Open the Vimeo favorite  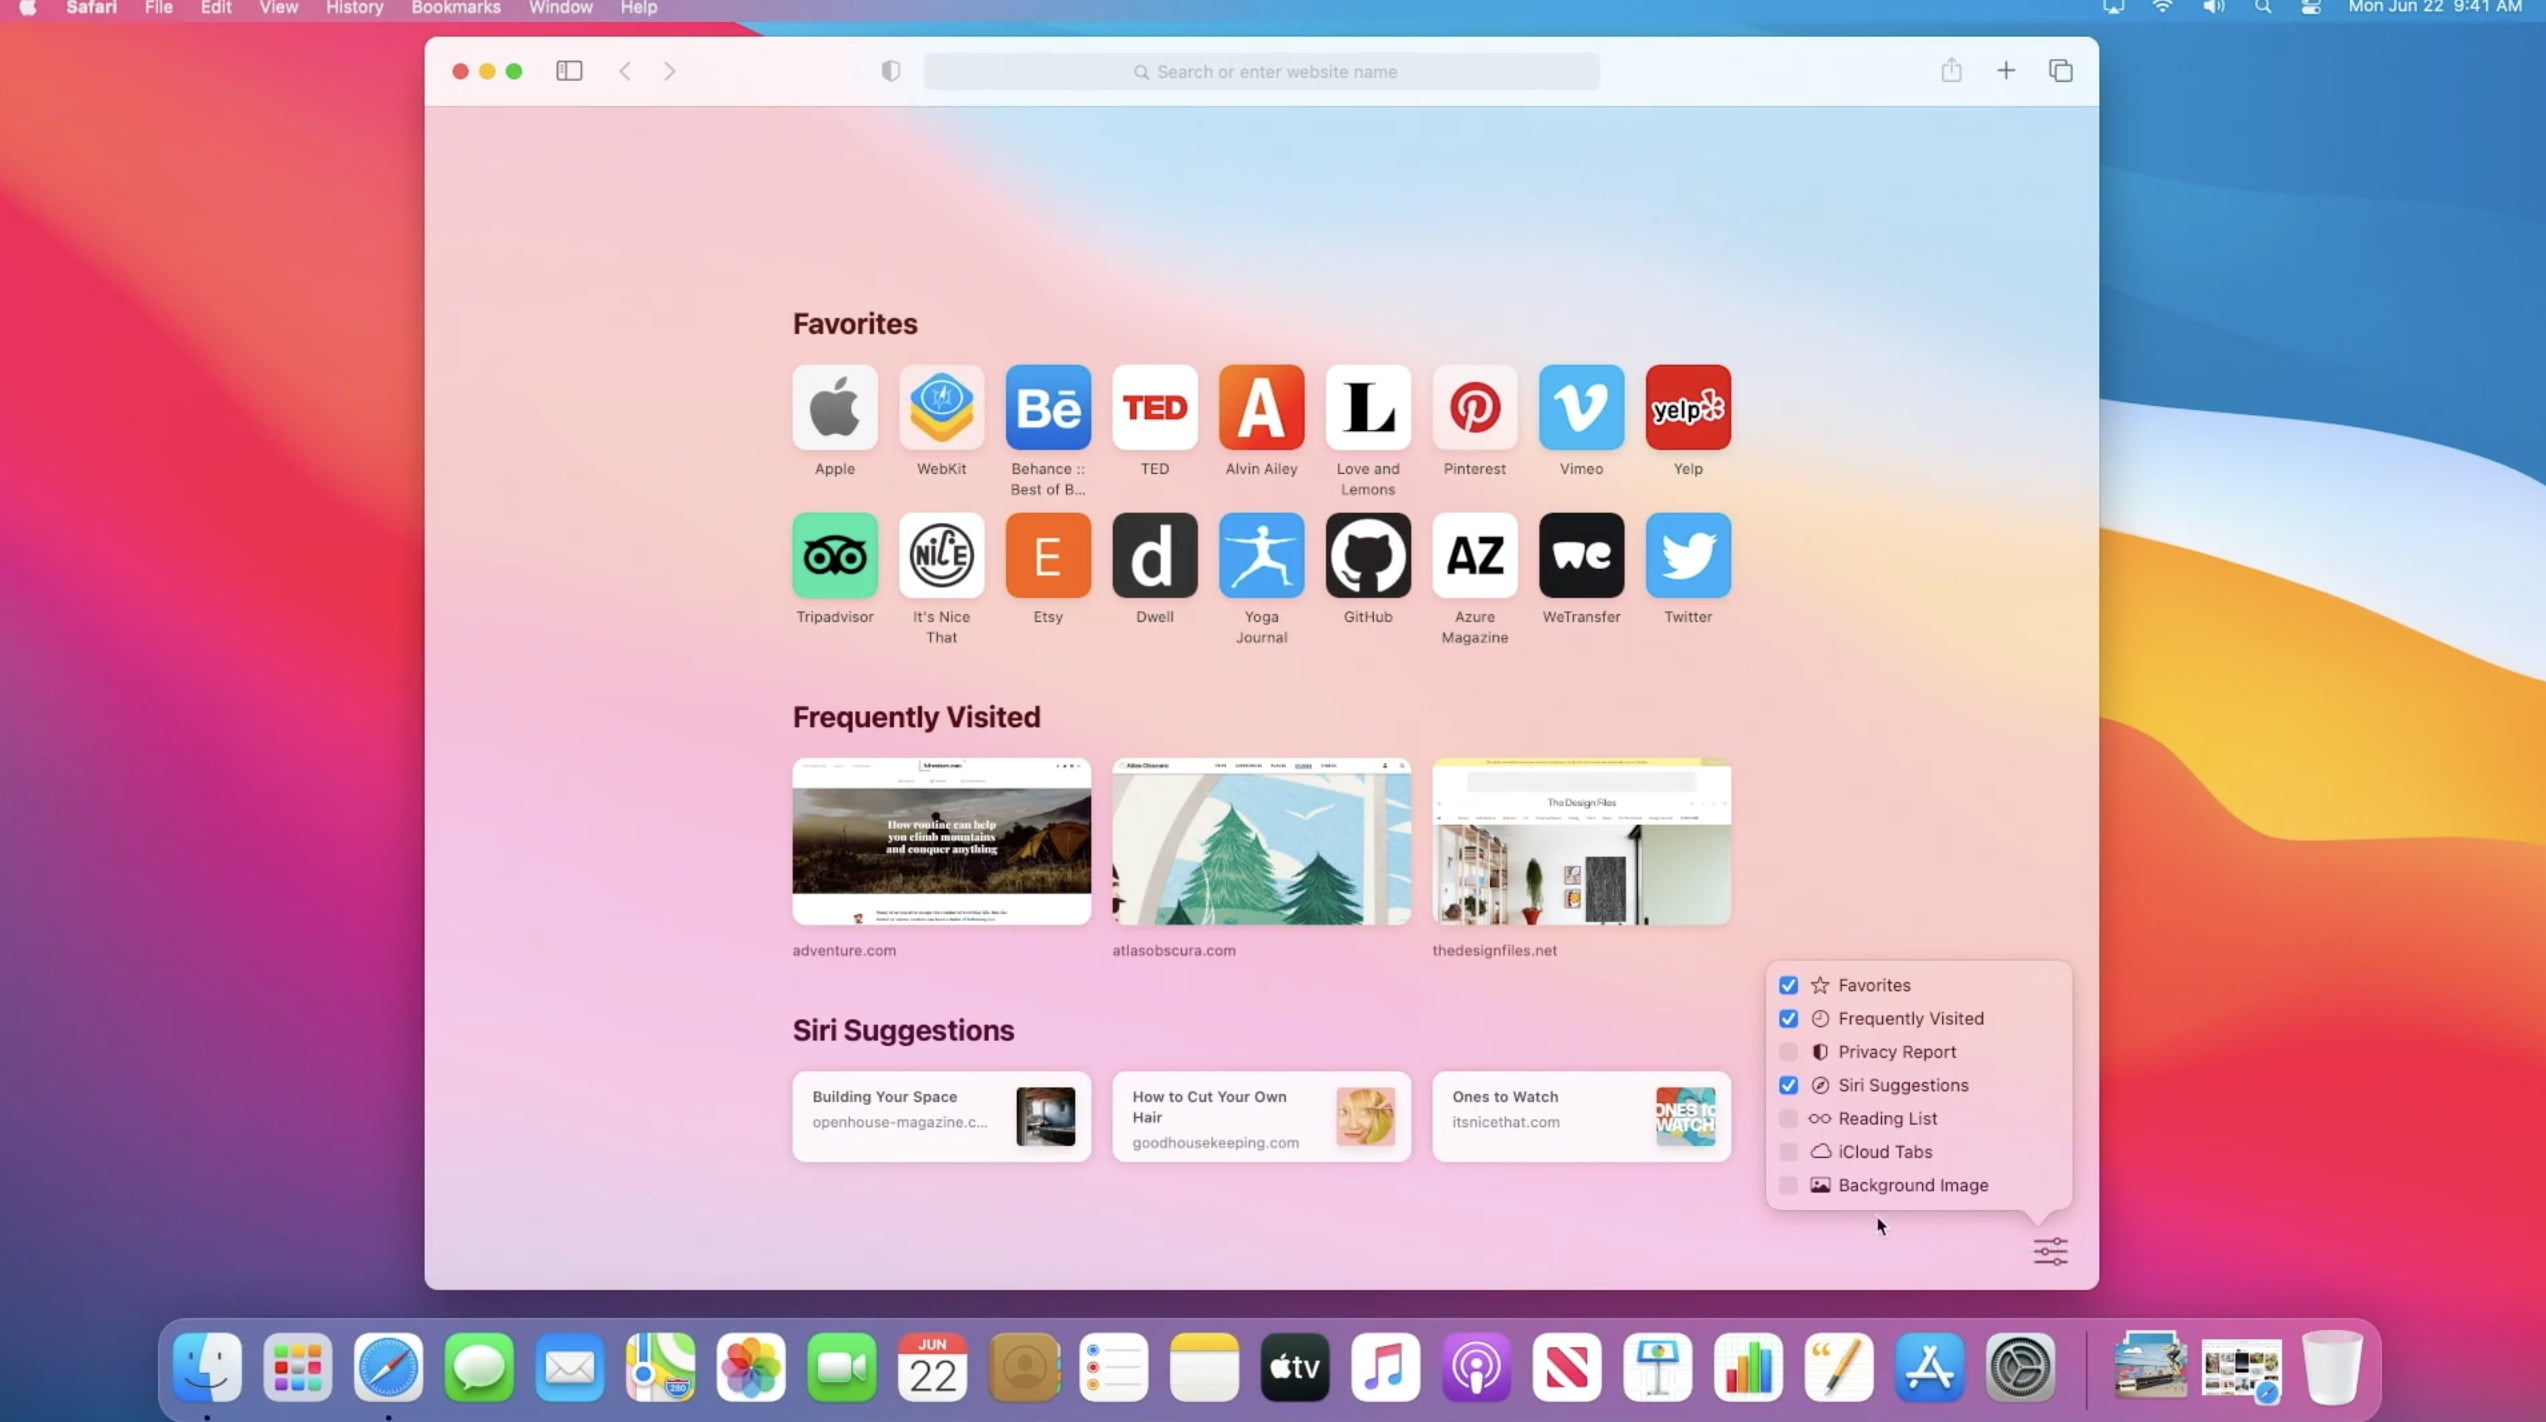tap(1581, 407)
